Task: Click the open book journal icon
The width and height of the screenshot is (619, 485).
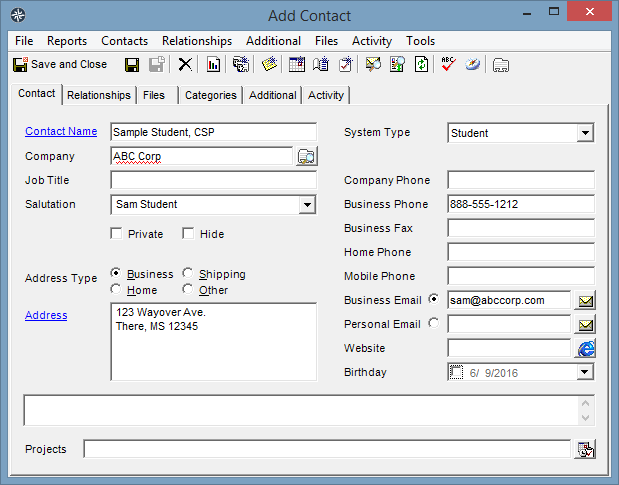Action: 321,65
